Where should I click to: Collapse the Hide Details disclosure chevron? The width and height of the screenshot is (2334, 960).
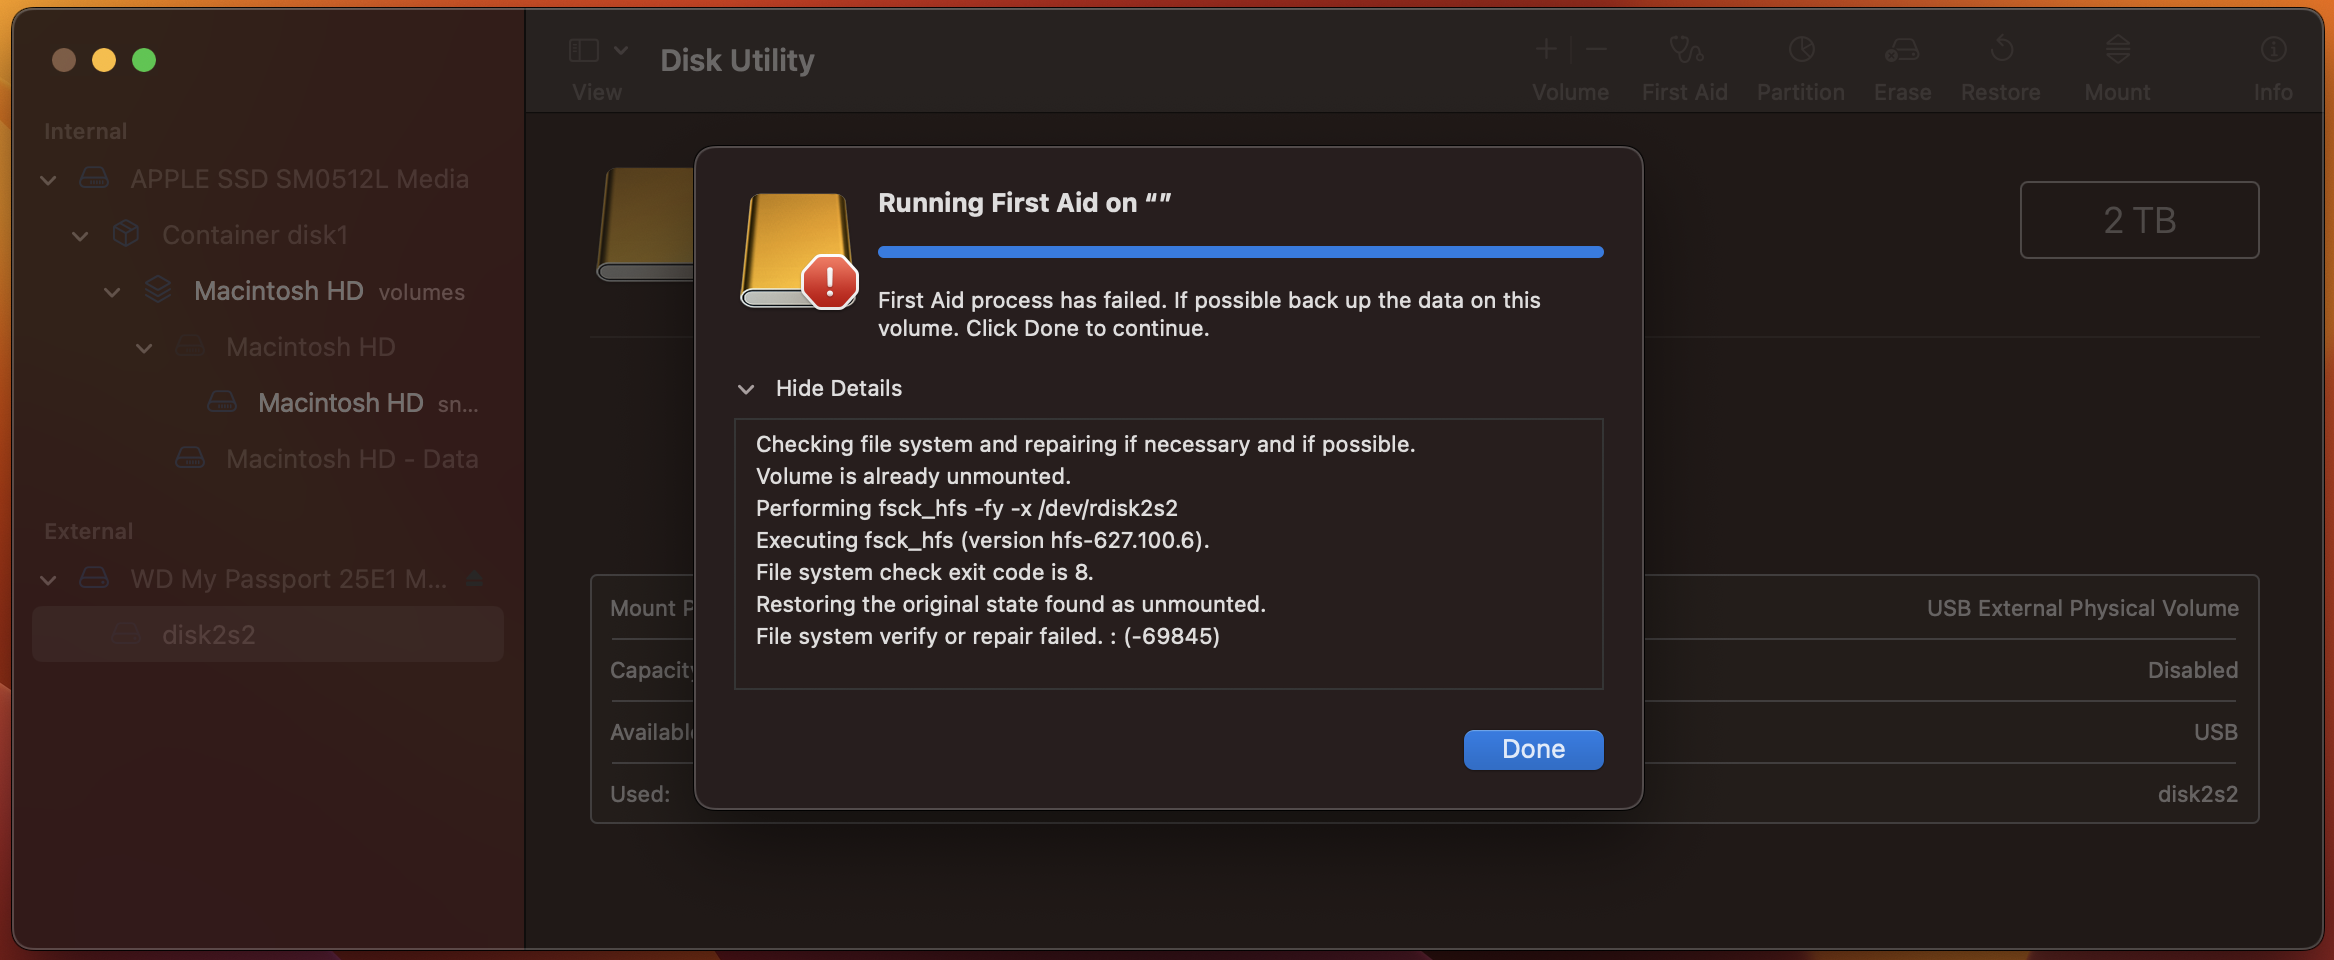click(746, 389)
